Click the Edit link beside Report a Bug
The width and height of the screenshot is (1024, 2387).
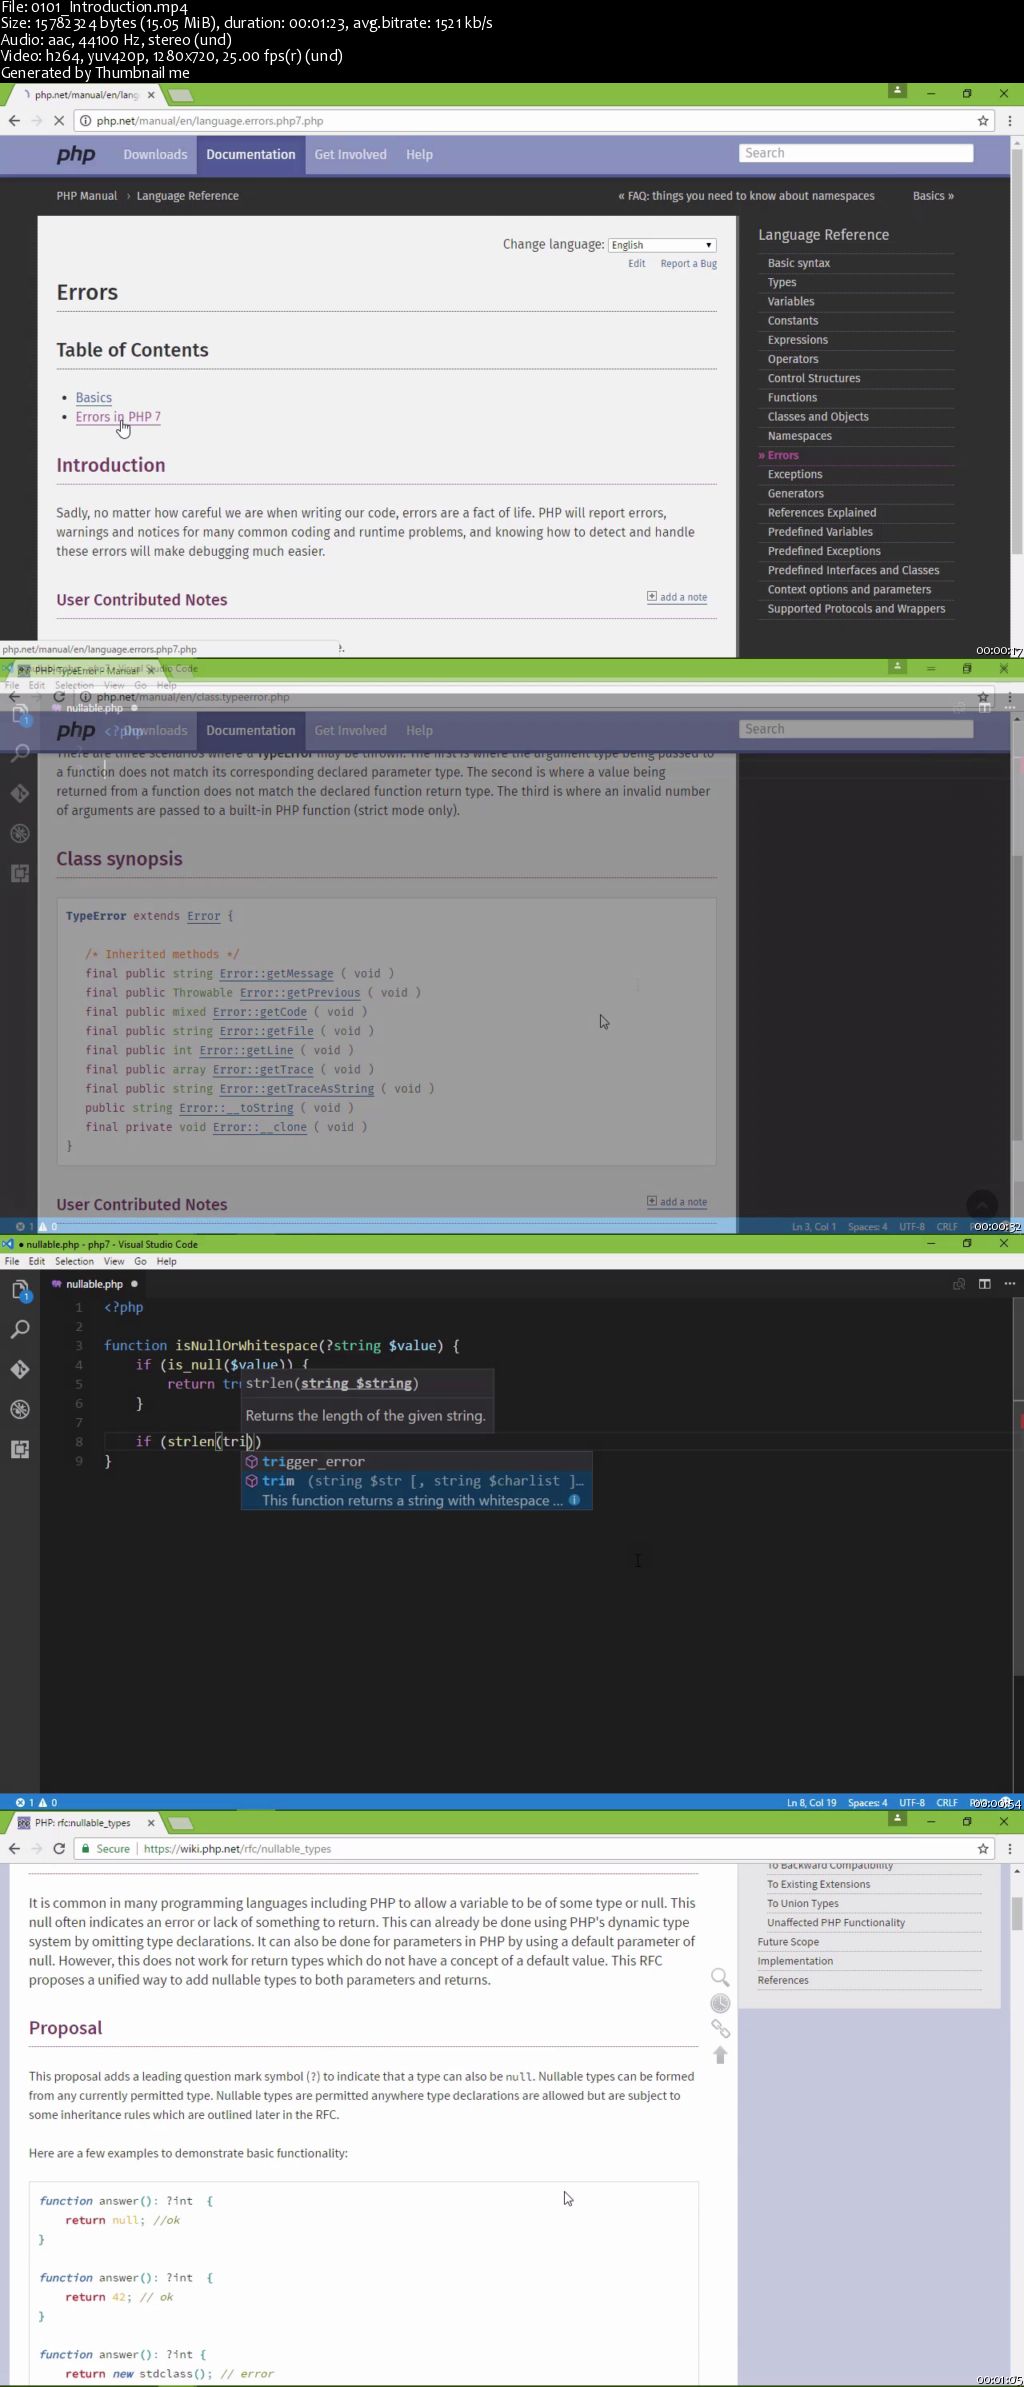coord(636,264)
